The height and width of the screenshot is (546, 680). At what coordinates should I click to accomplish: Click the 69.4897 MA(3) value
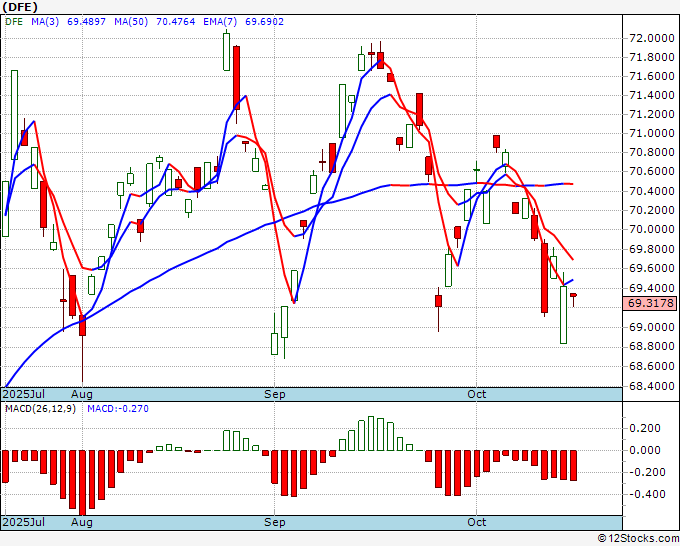coord(86,22)
